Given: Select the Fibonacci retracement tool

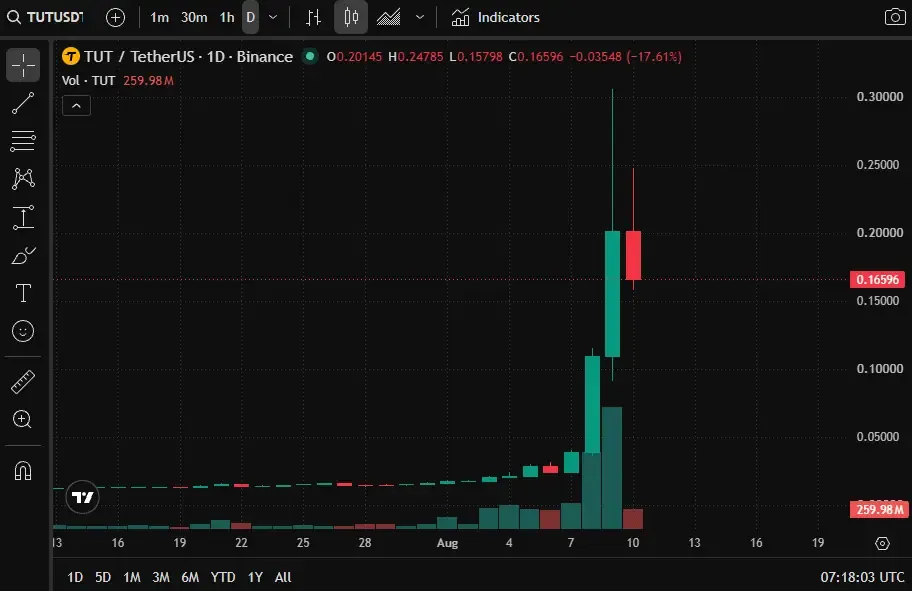Looking at the screenshot, I should point(23,141).
